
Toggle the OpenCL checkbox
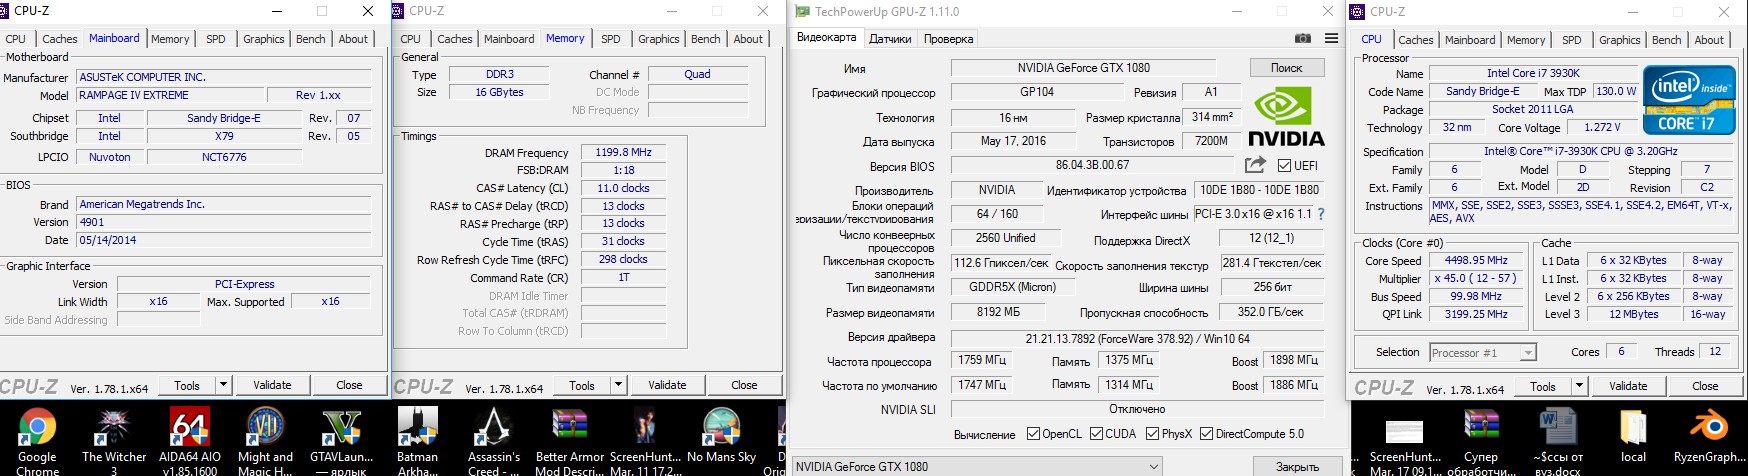point(1034,434)
